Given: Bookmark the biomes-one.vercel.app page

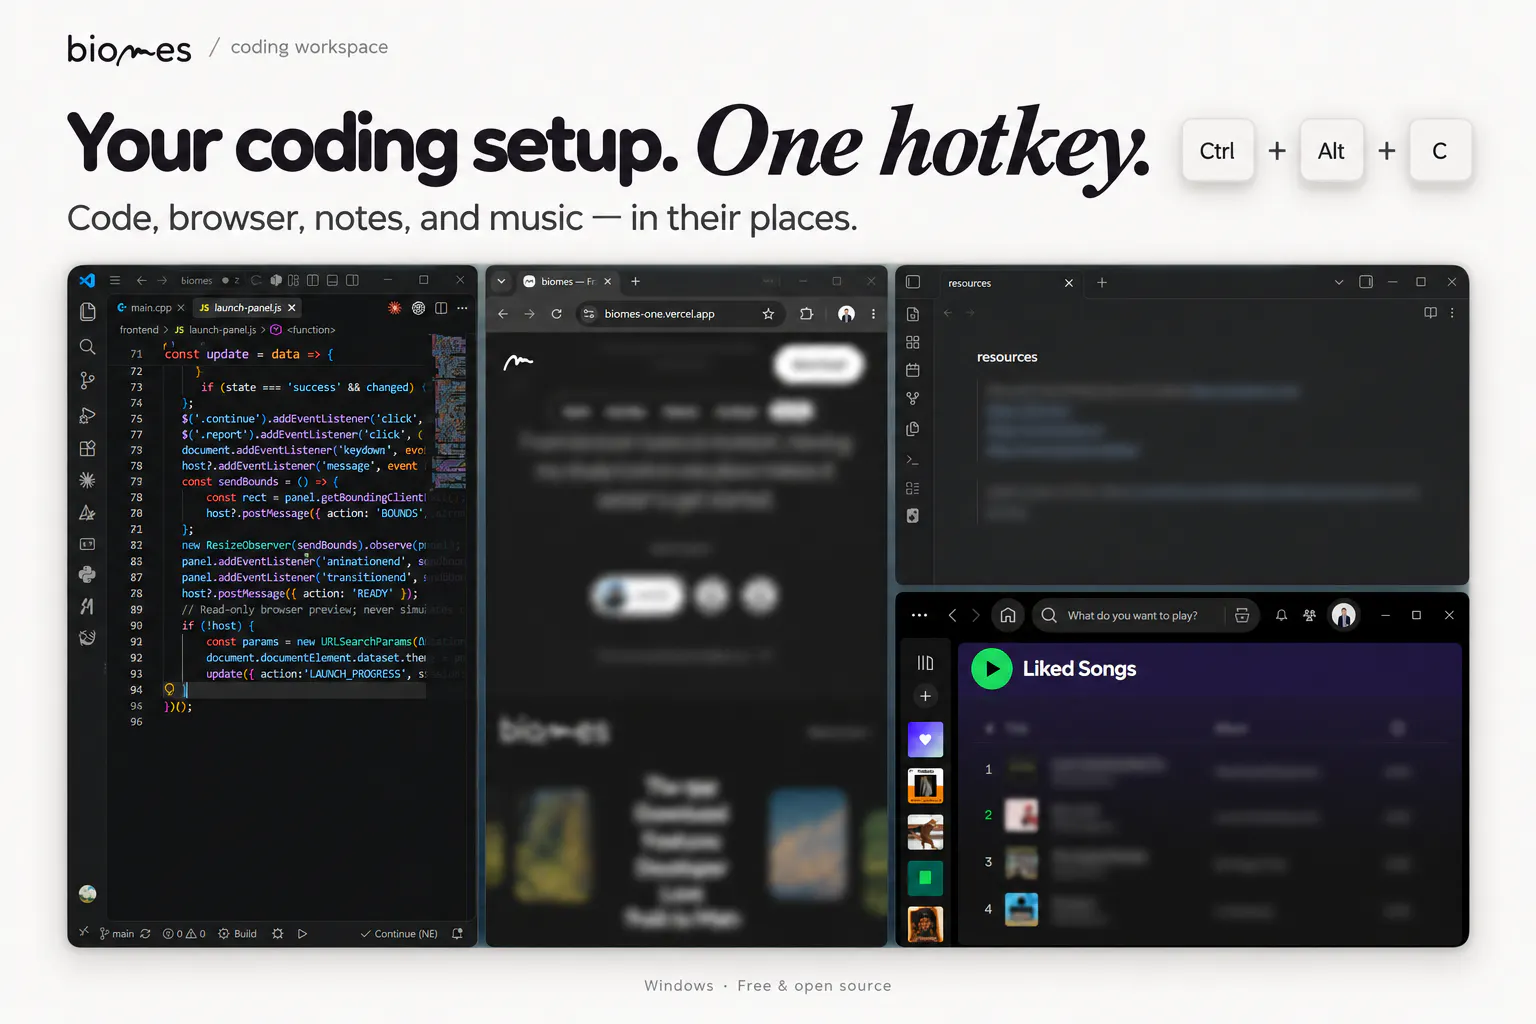Looking at the screenshot, I should click(x=768, y=314).
